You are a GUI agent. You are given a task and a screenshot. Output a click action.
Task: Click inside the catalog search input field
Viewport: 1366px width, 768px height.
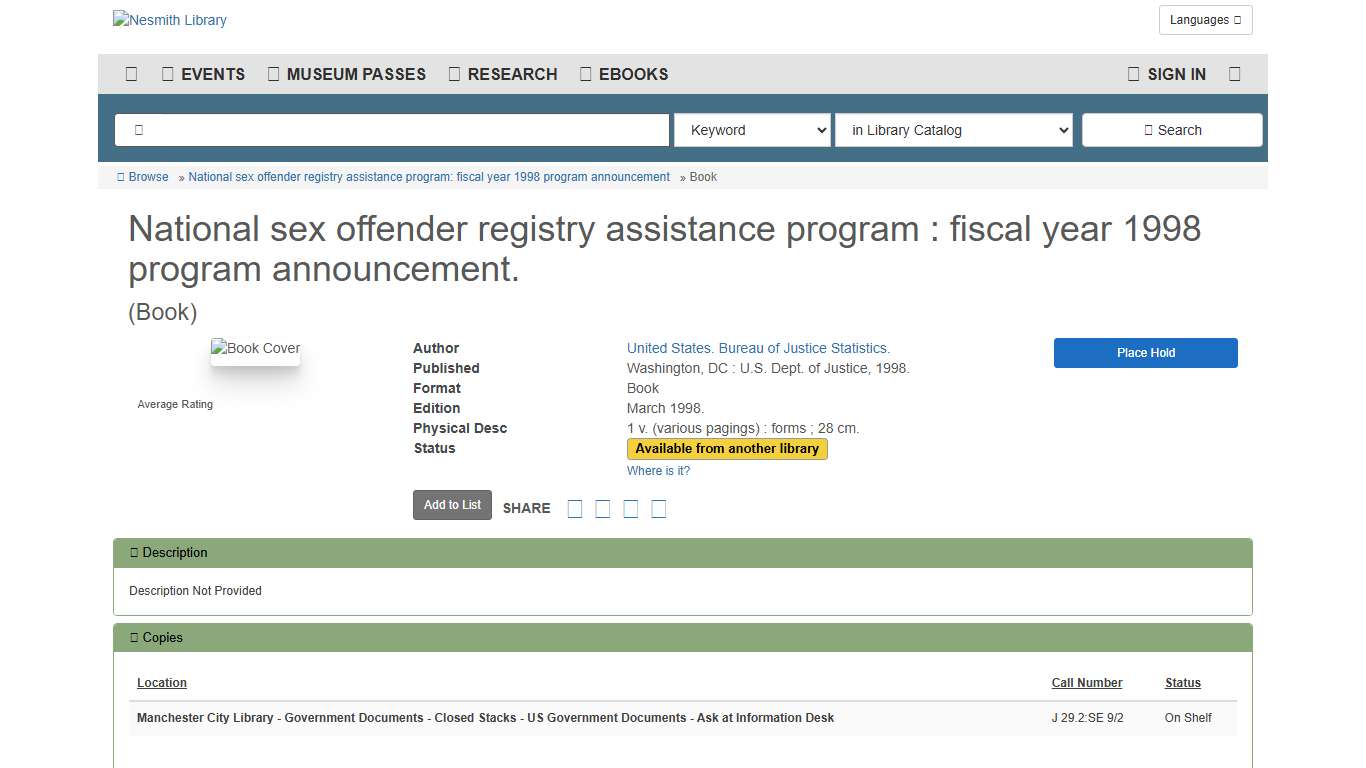(x=392, y=129)
